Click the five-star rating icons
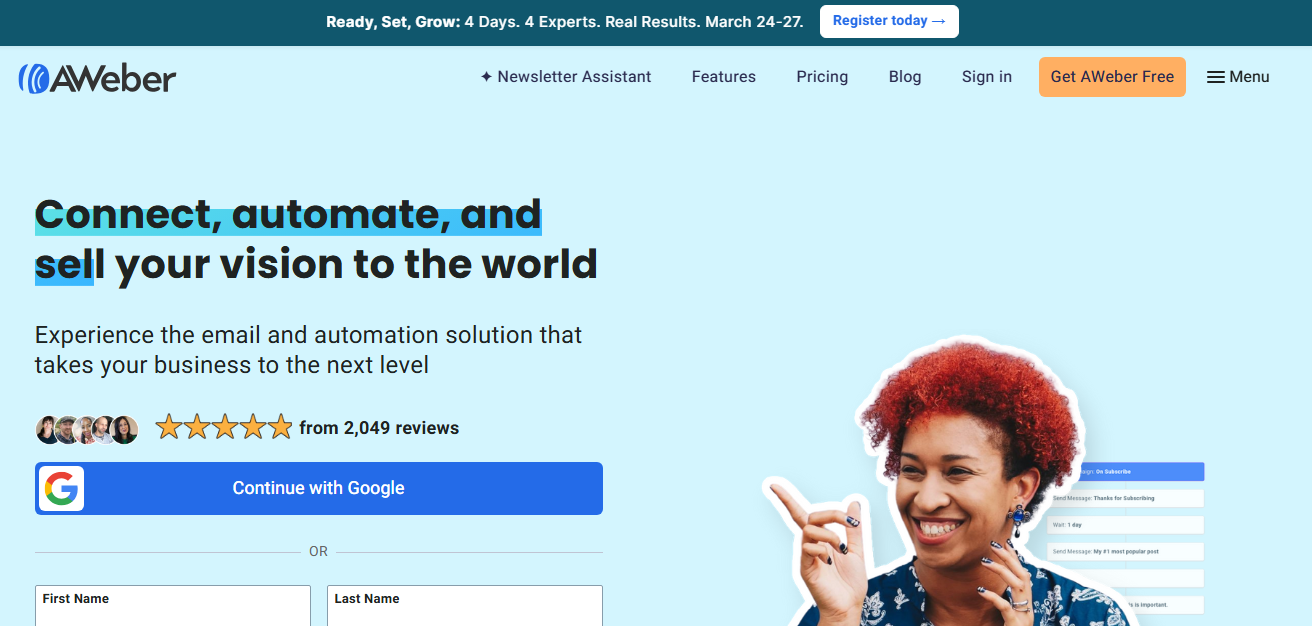1312x626 pixels. (x=224, y=428)
